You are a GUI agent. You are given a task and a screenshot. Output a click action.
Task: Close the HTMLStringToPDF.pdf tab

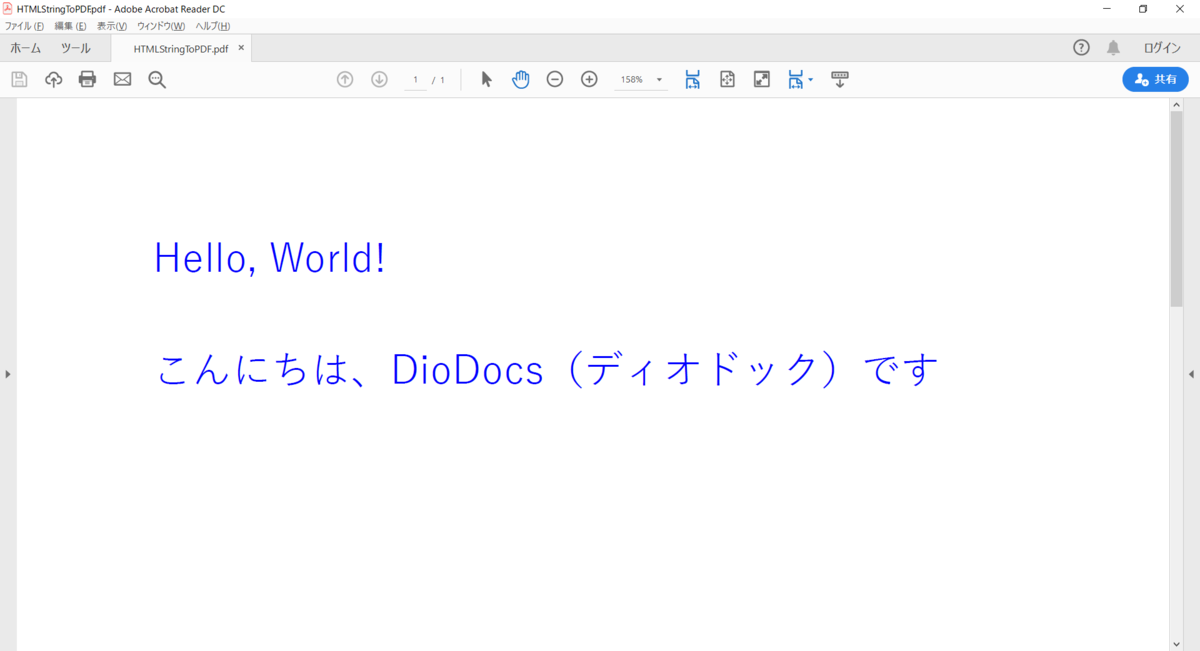[x=241, y=48]
